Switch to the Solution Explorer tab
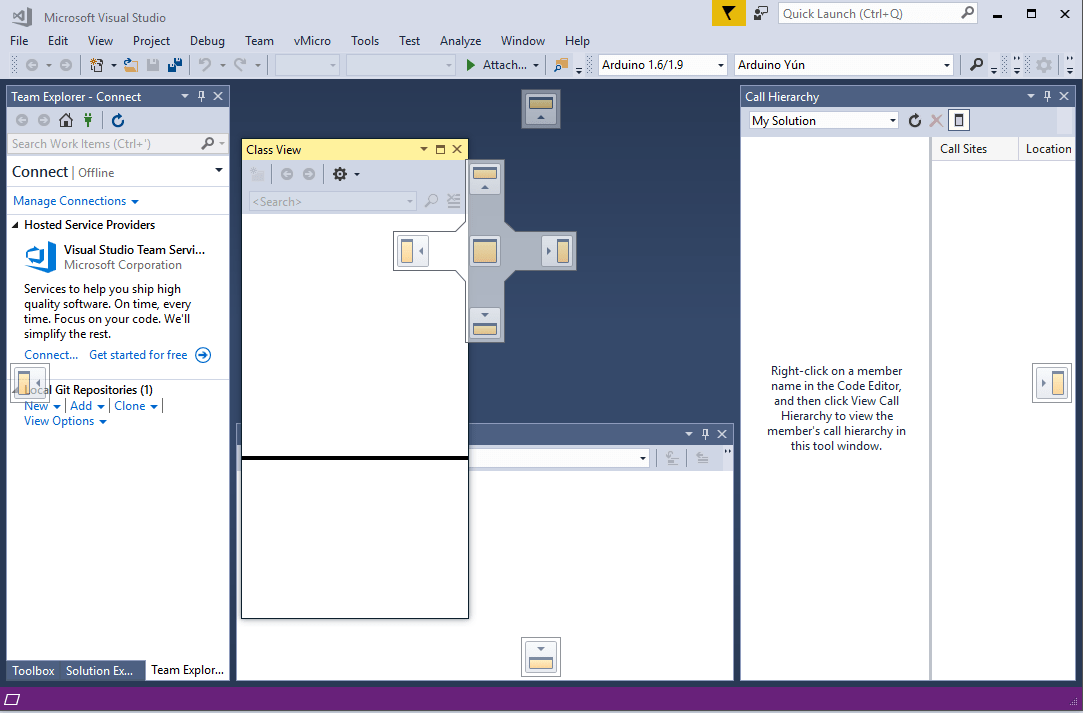This screenshot has width=1083, height=713. tap(99, 671)
